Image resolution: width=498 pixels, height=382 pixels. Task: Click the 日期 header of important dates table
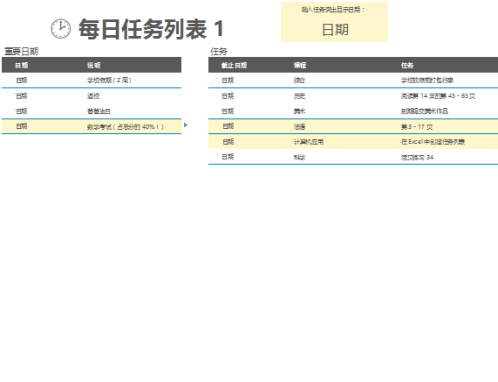tap(21, 65)
